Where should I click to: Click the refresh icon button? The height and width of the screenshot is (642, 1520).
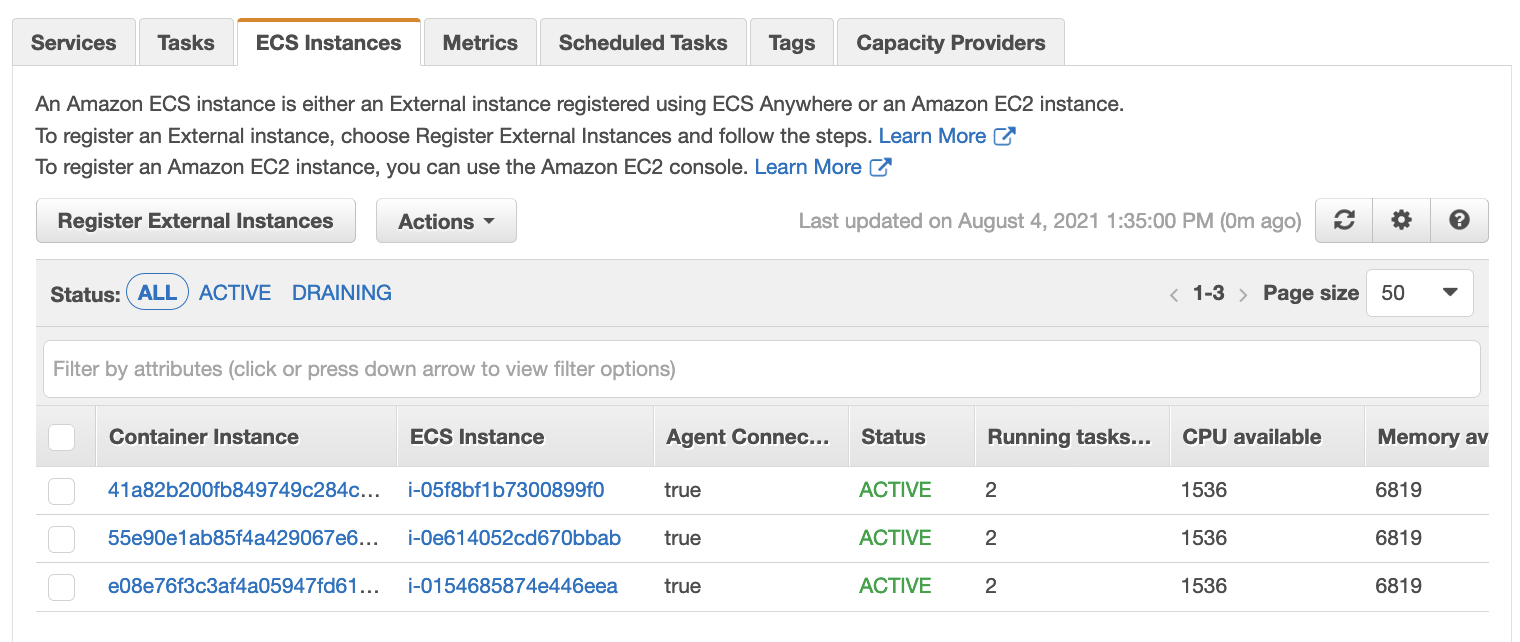click(1344, 221)
